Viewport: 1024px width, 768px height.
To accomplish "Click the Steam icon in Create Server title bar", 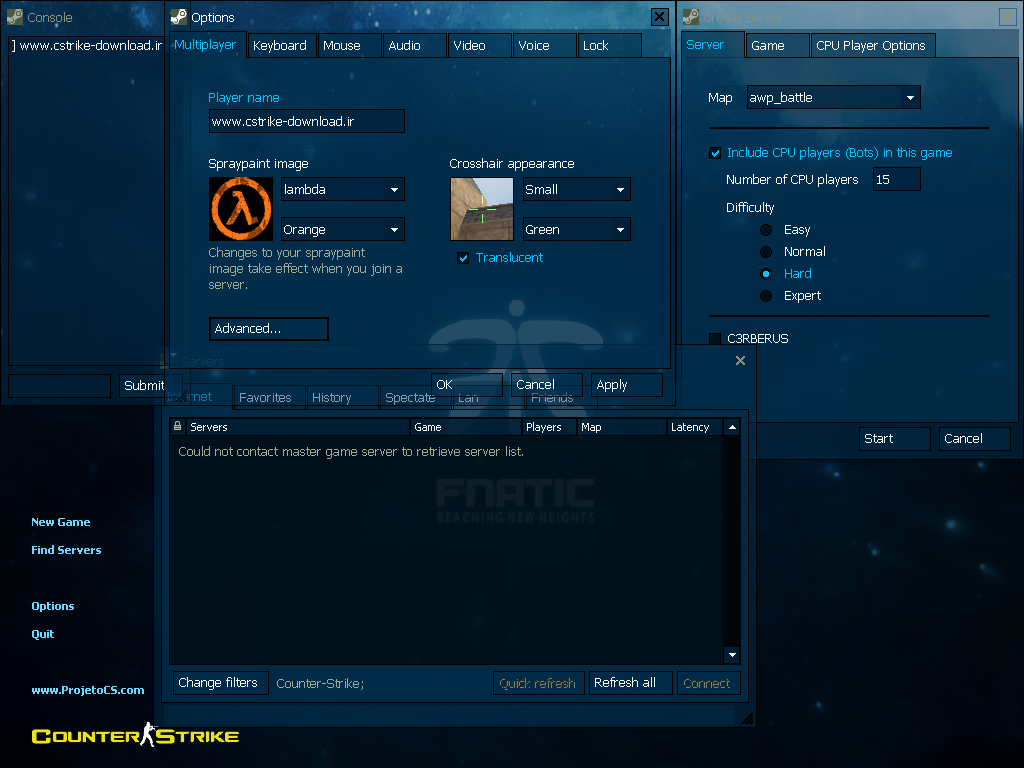I will 691,17.
